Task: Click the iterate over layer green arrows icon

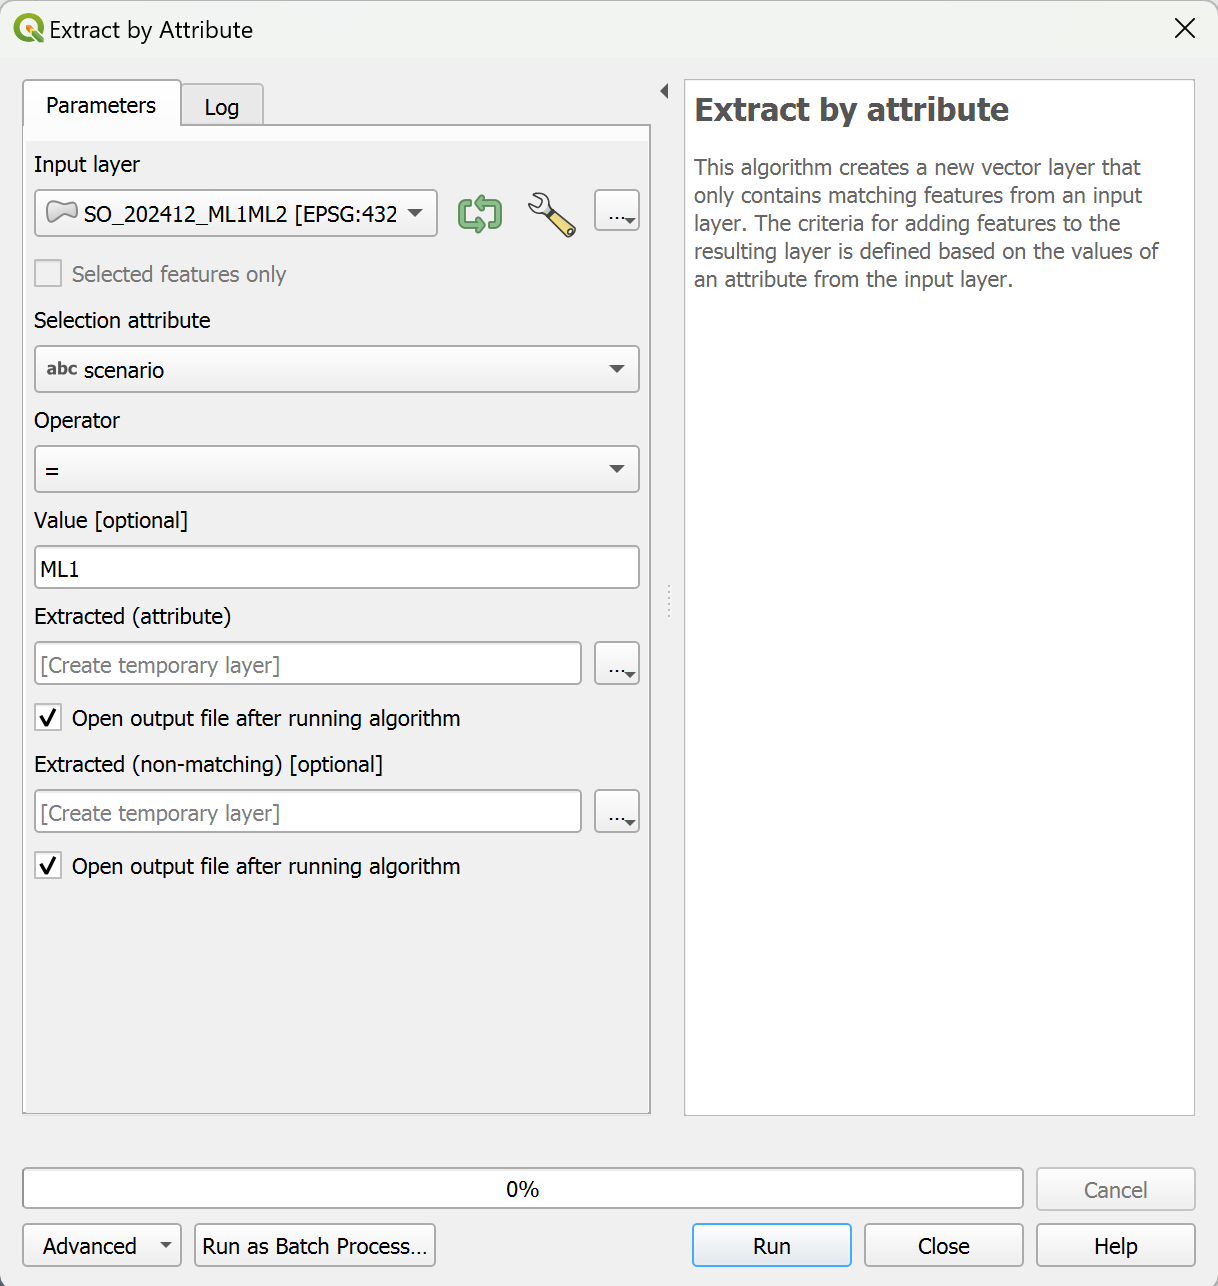Action: (480, 214)
